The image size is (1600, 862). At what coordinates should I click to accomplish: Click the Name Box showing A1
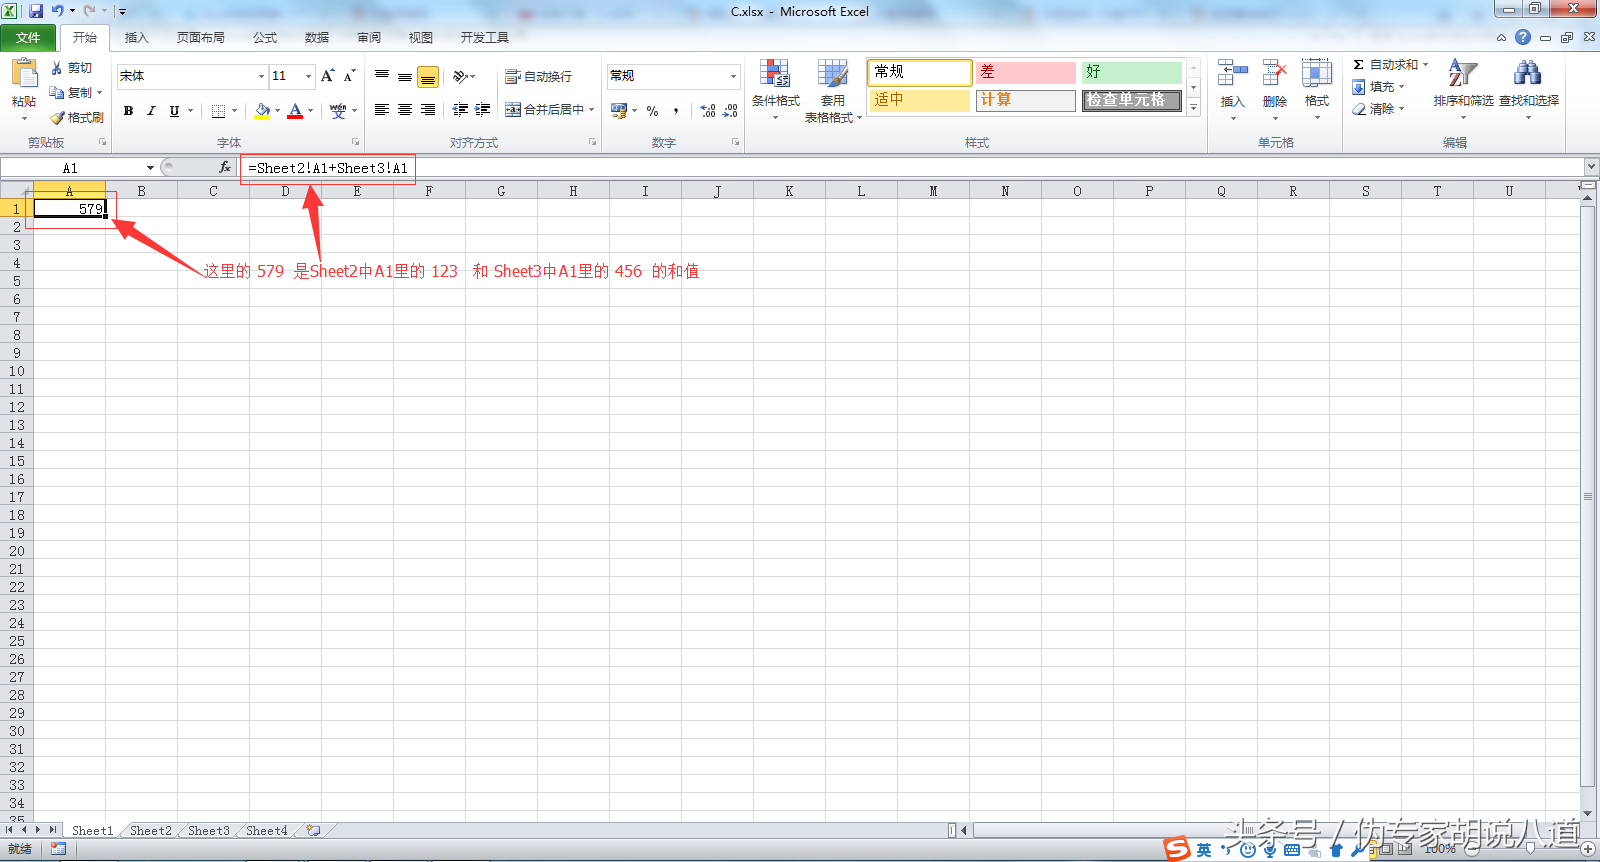click(70, 168)
